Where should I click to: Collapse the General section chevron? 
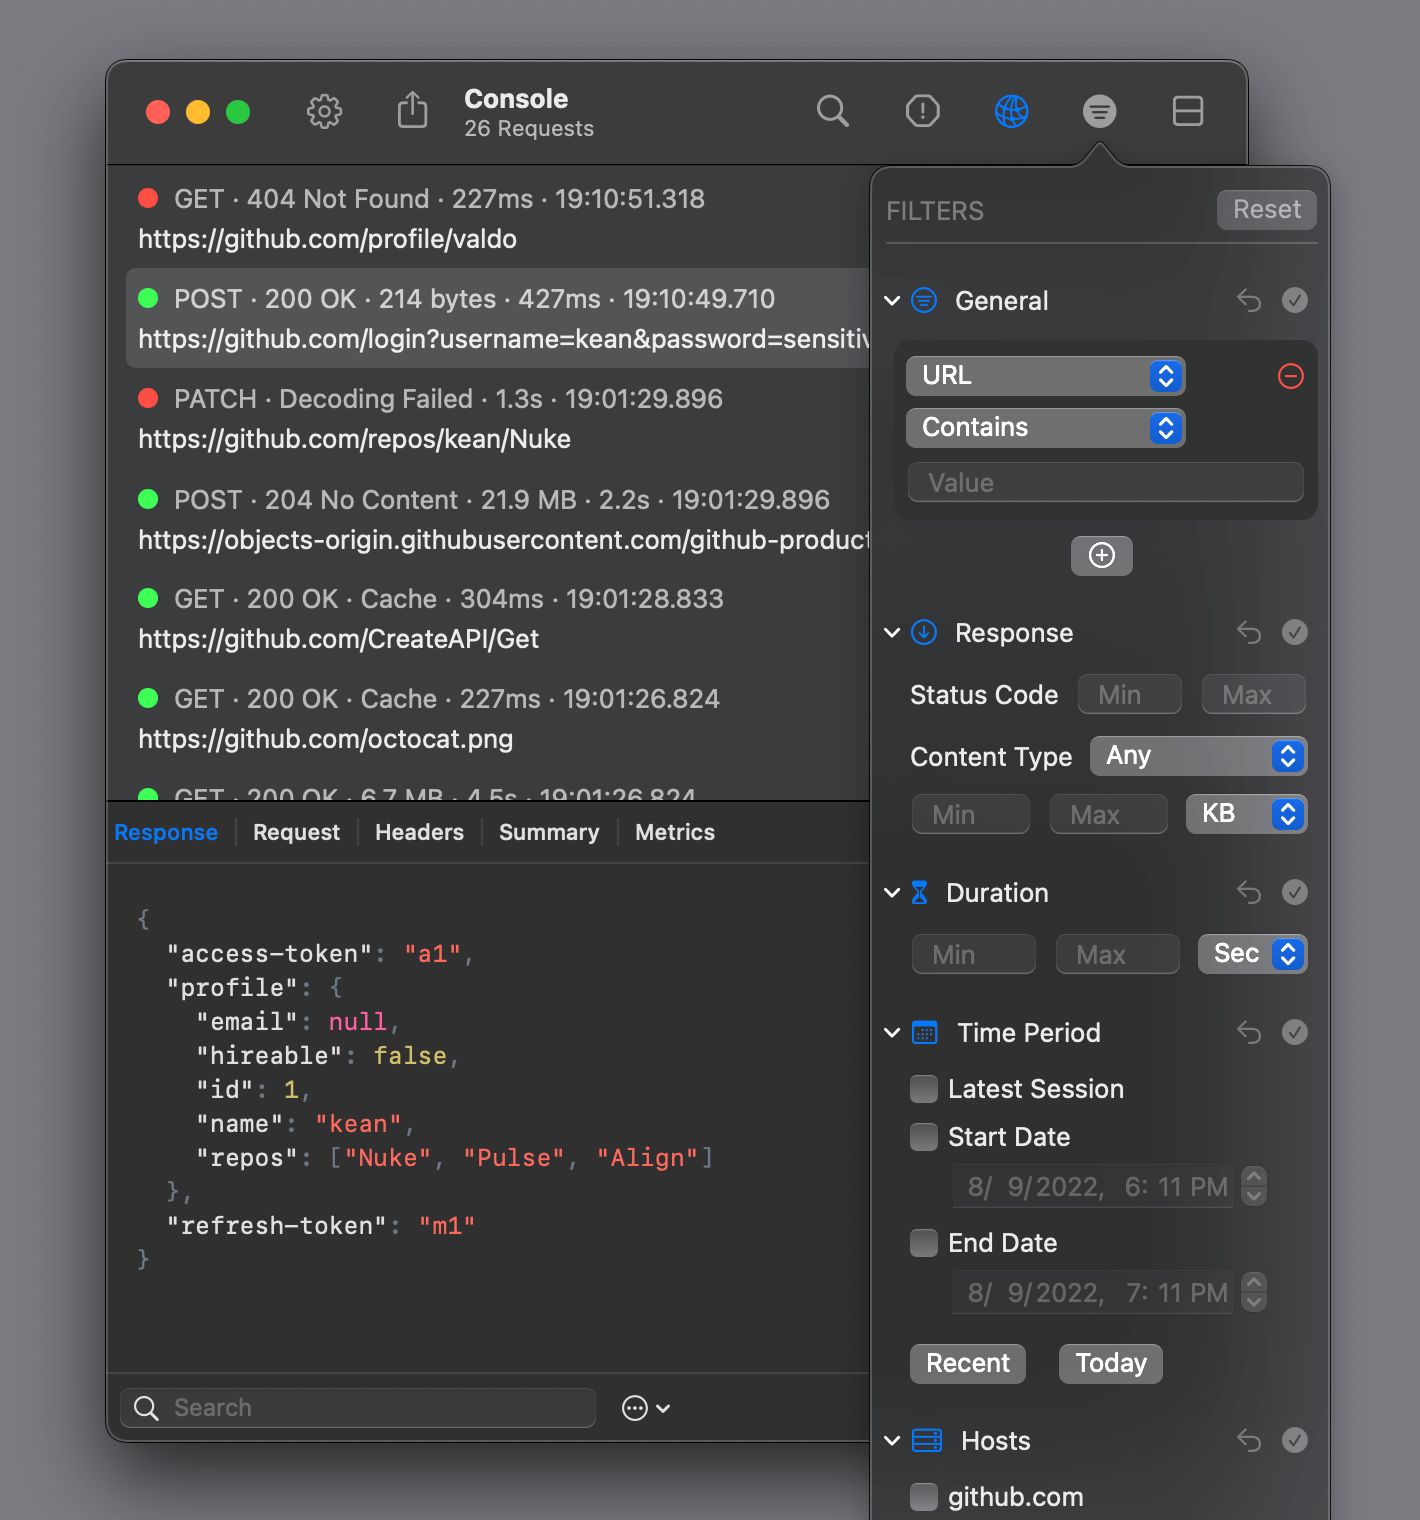coord(892,300)
